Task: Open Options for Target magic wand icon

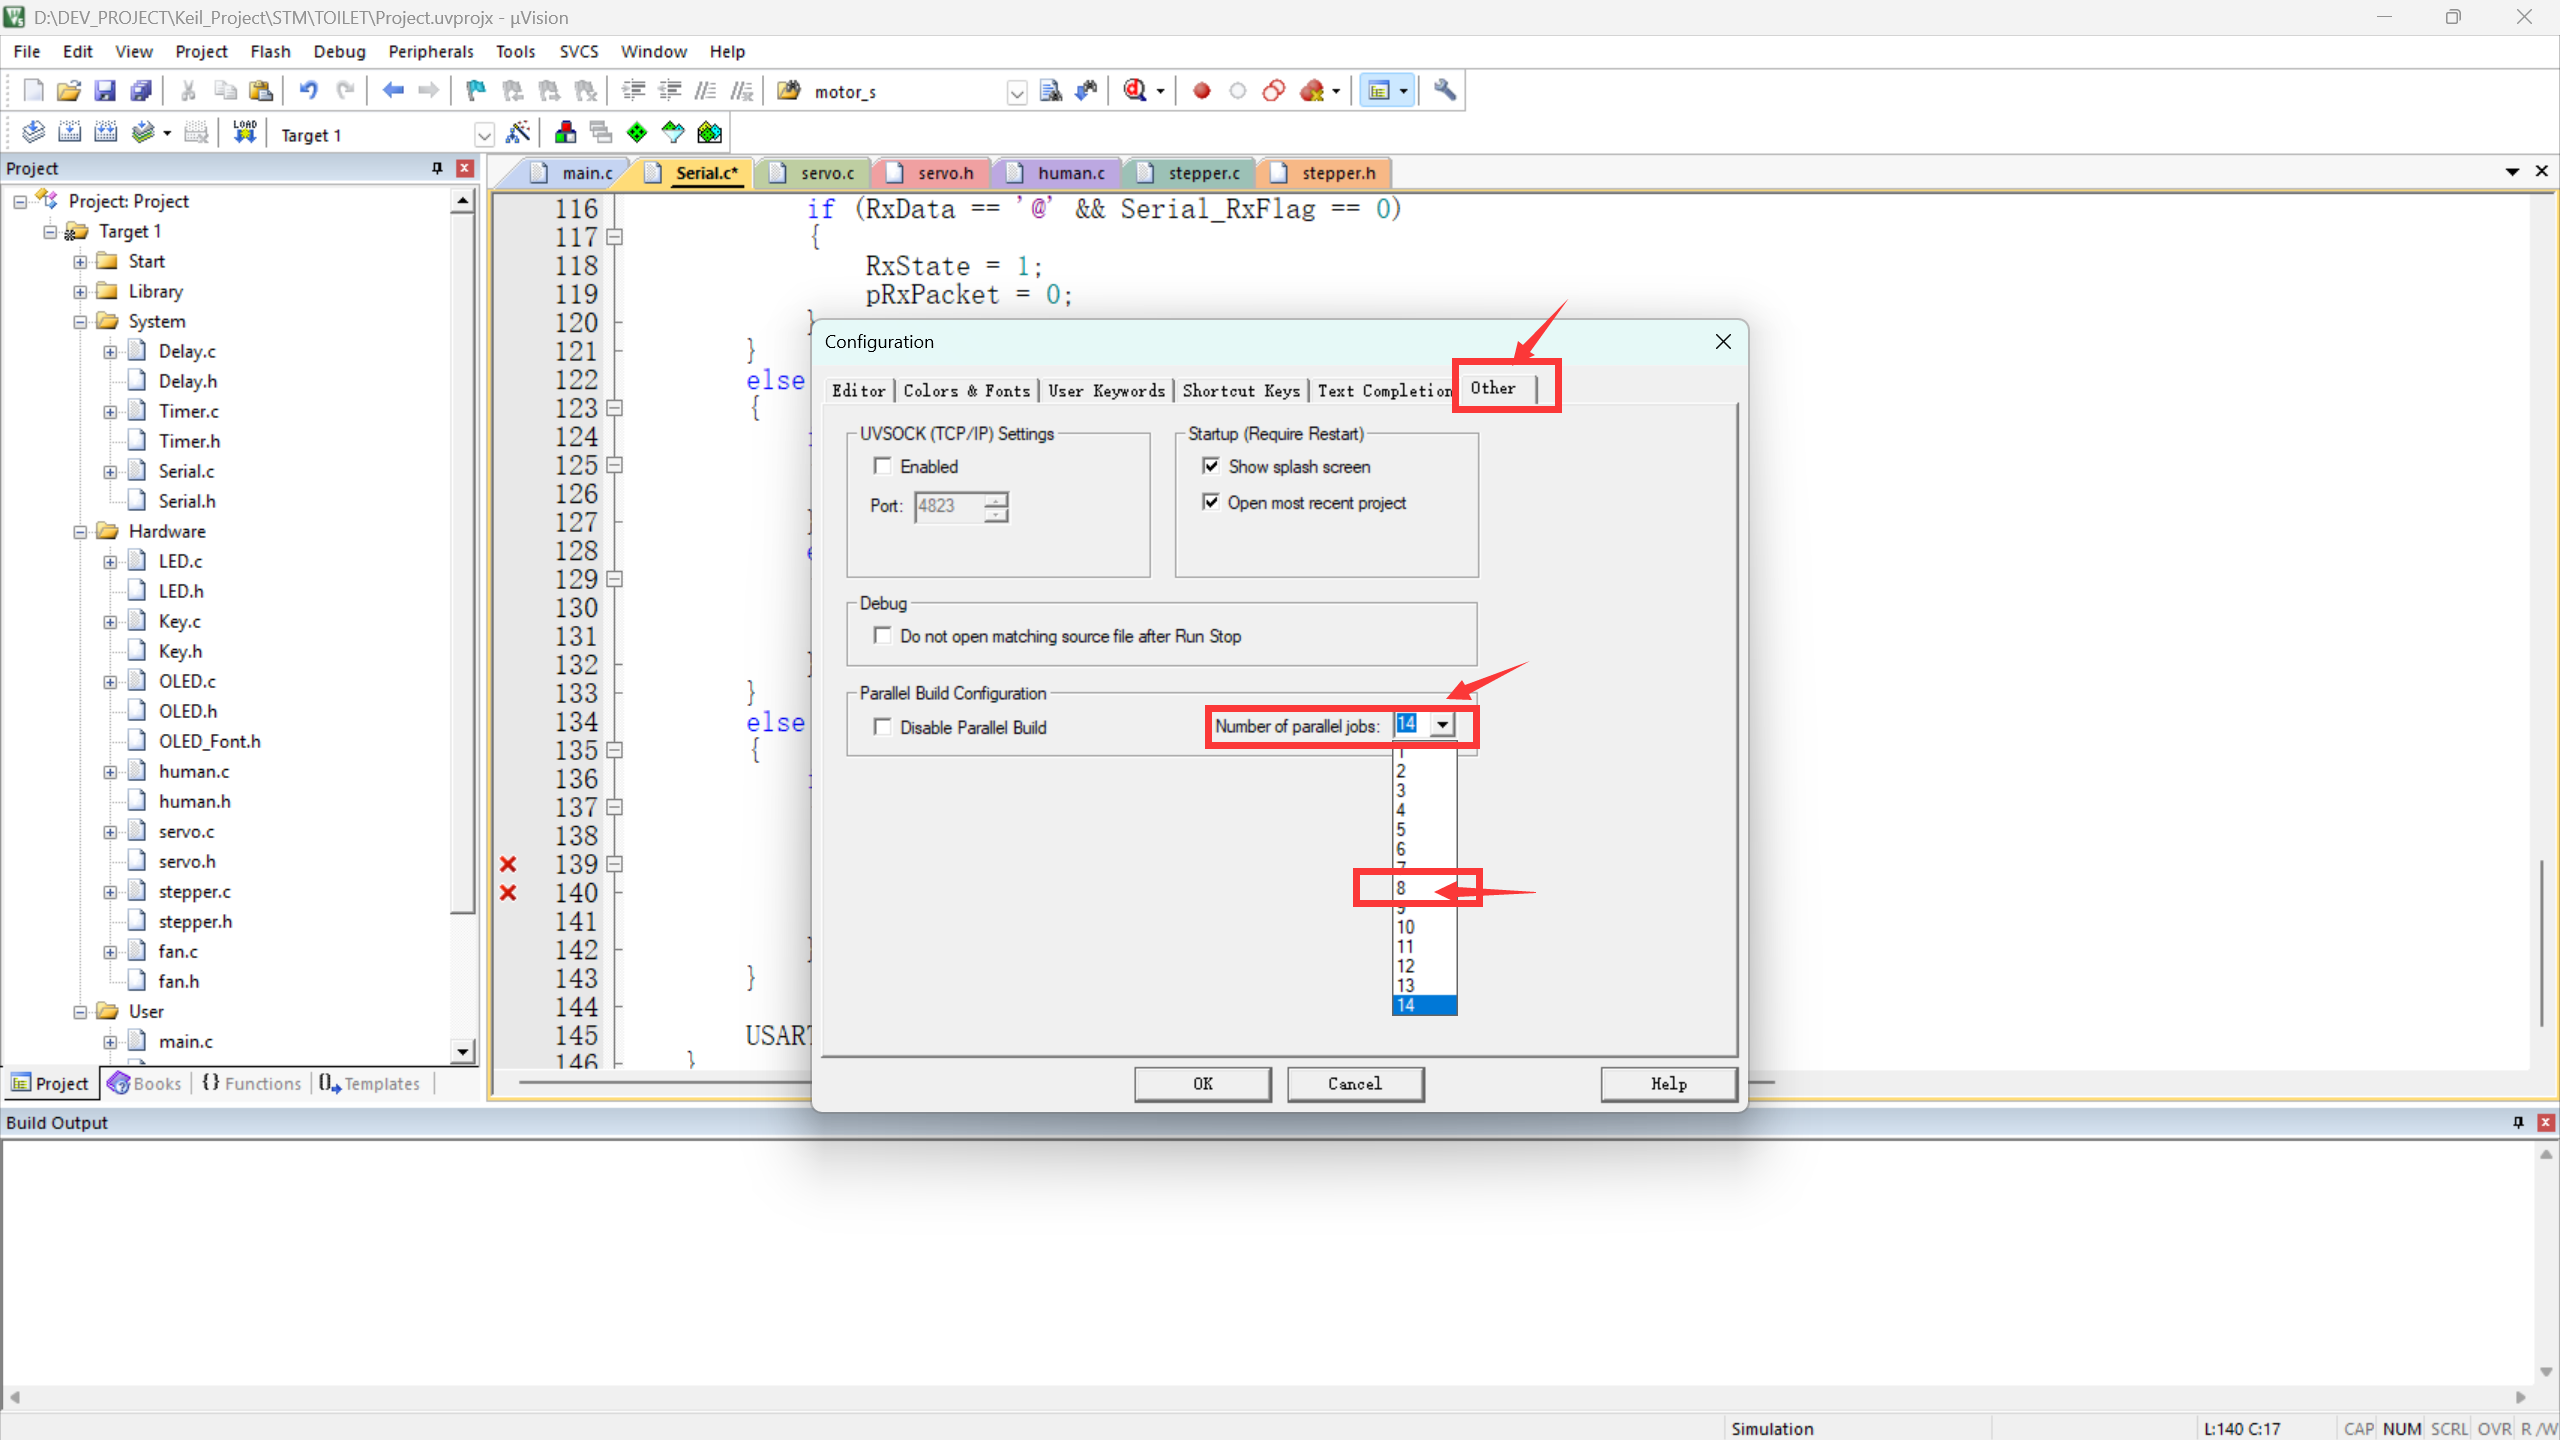Action: (x=518, y=133)
